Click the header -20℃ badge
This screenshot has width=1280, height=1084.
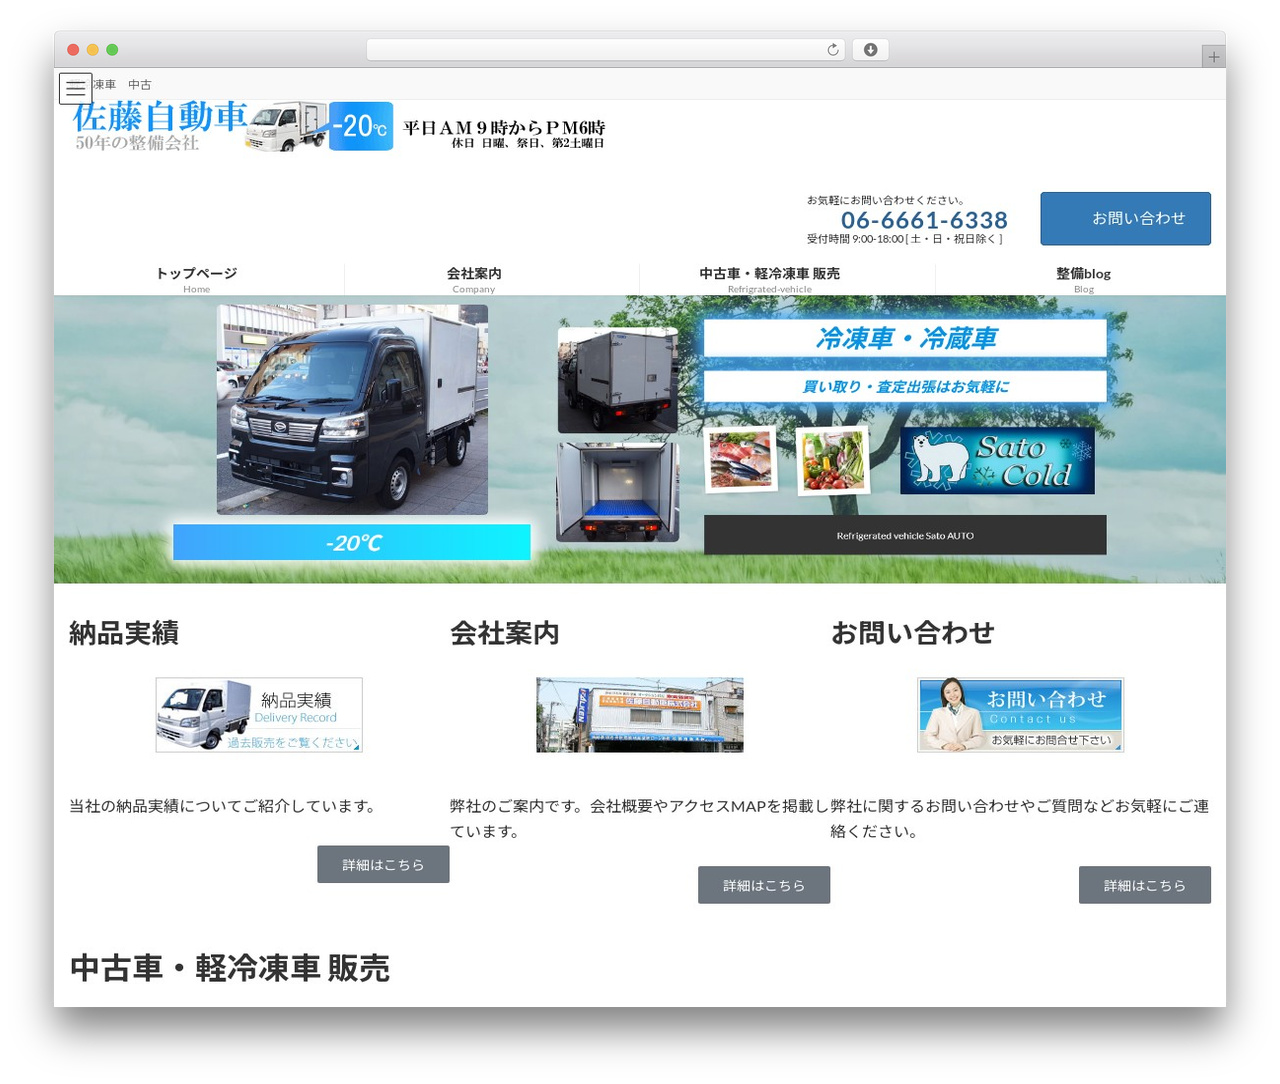coord(361,126)
